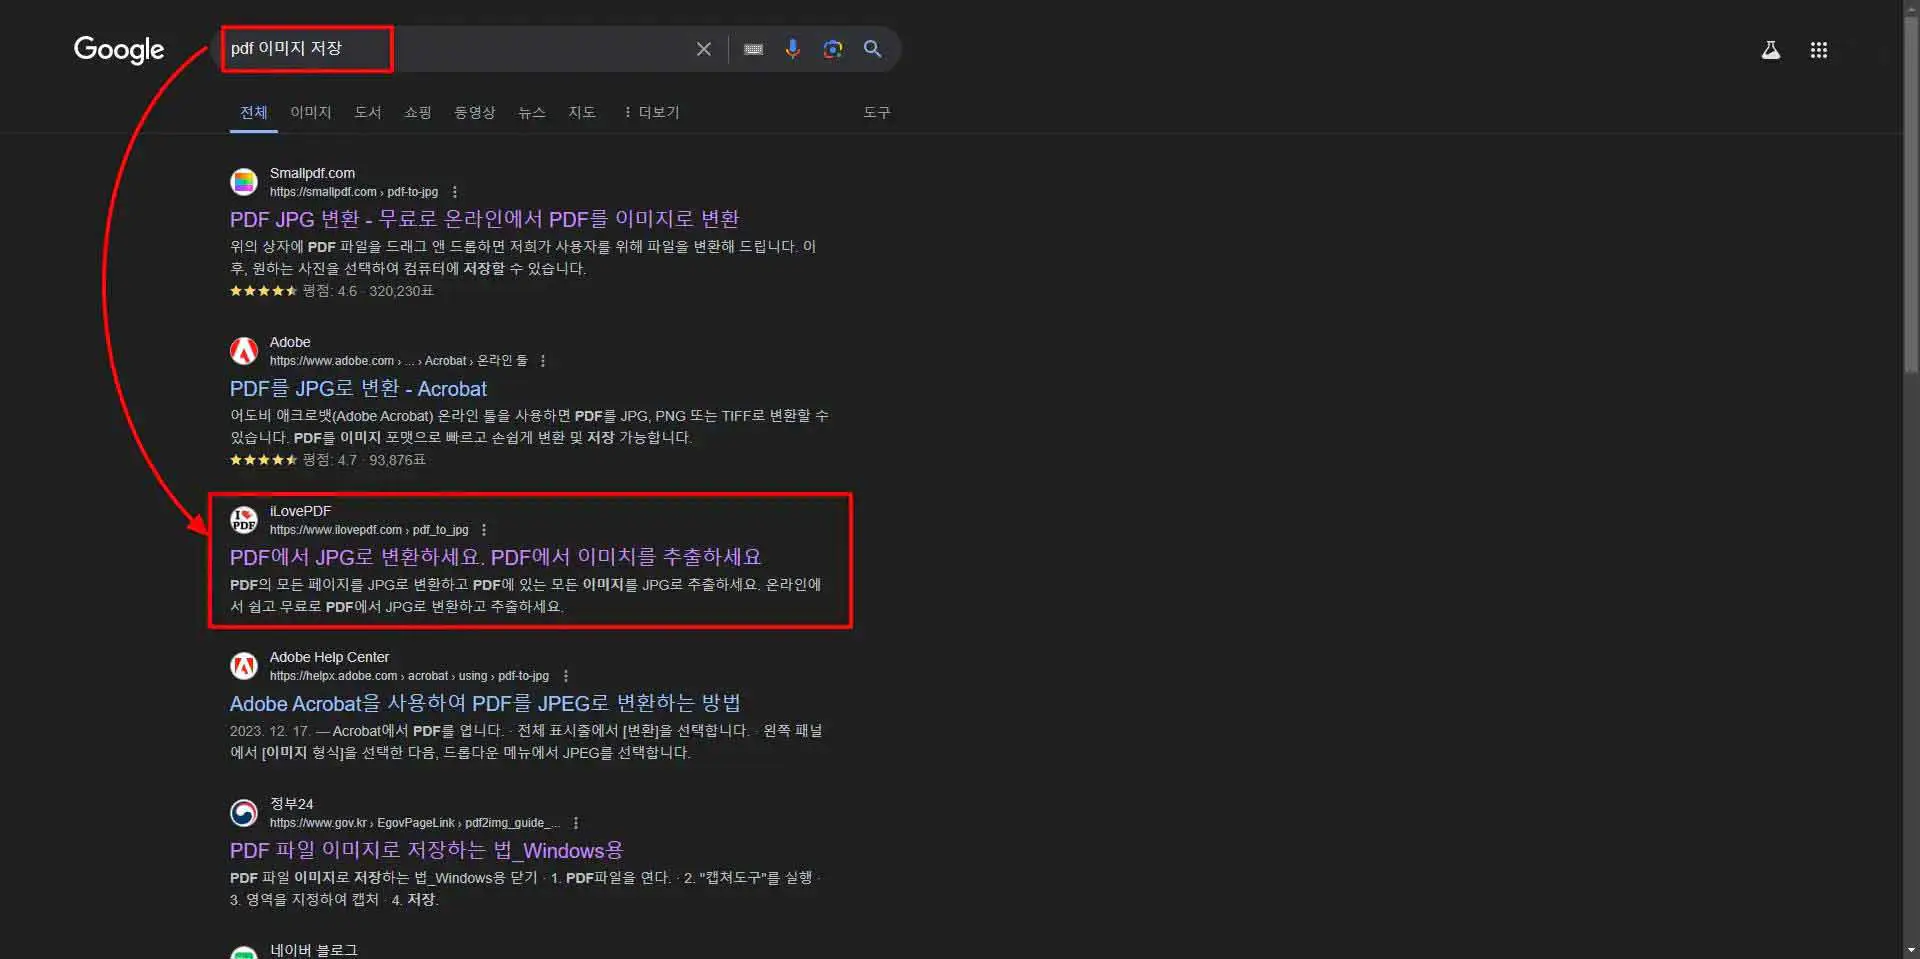Click the scrollbar down arrow
The height and width of the screenshot is (959, 1920).
[x=1911, y=950]
